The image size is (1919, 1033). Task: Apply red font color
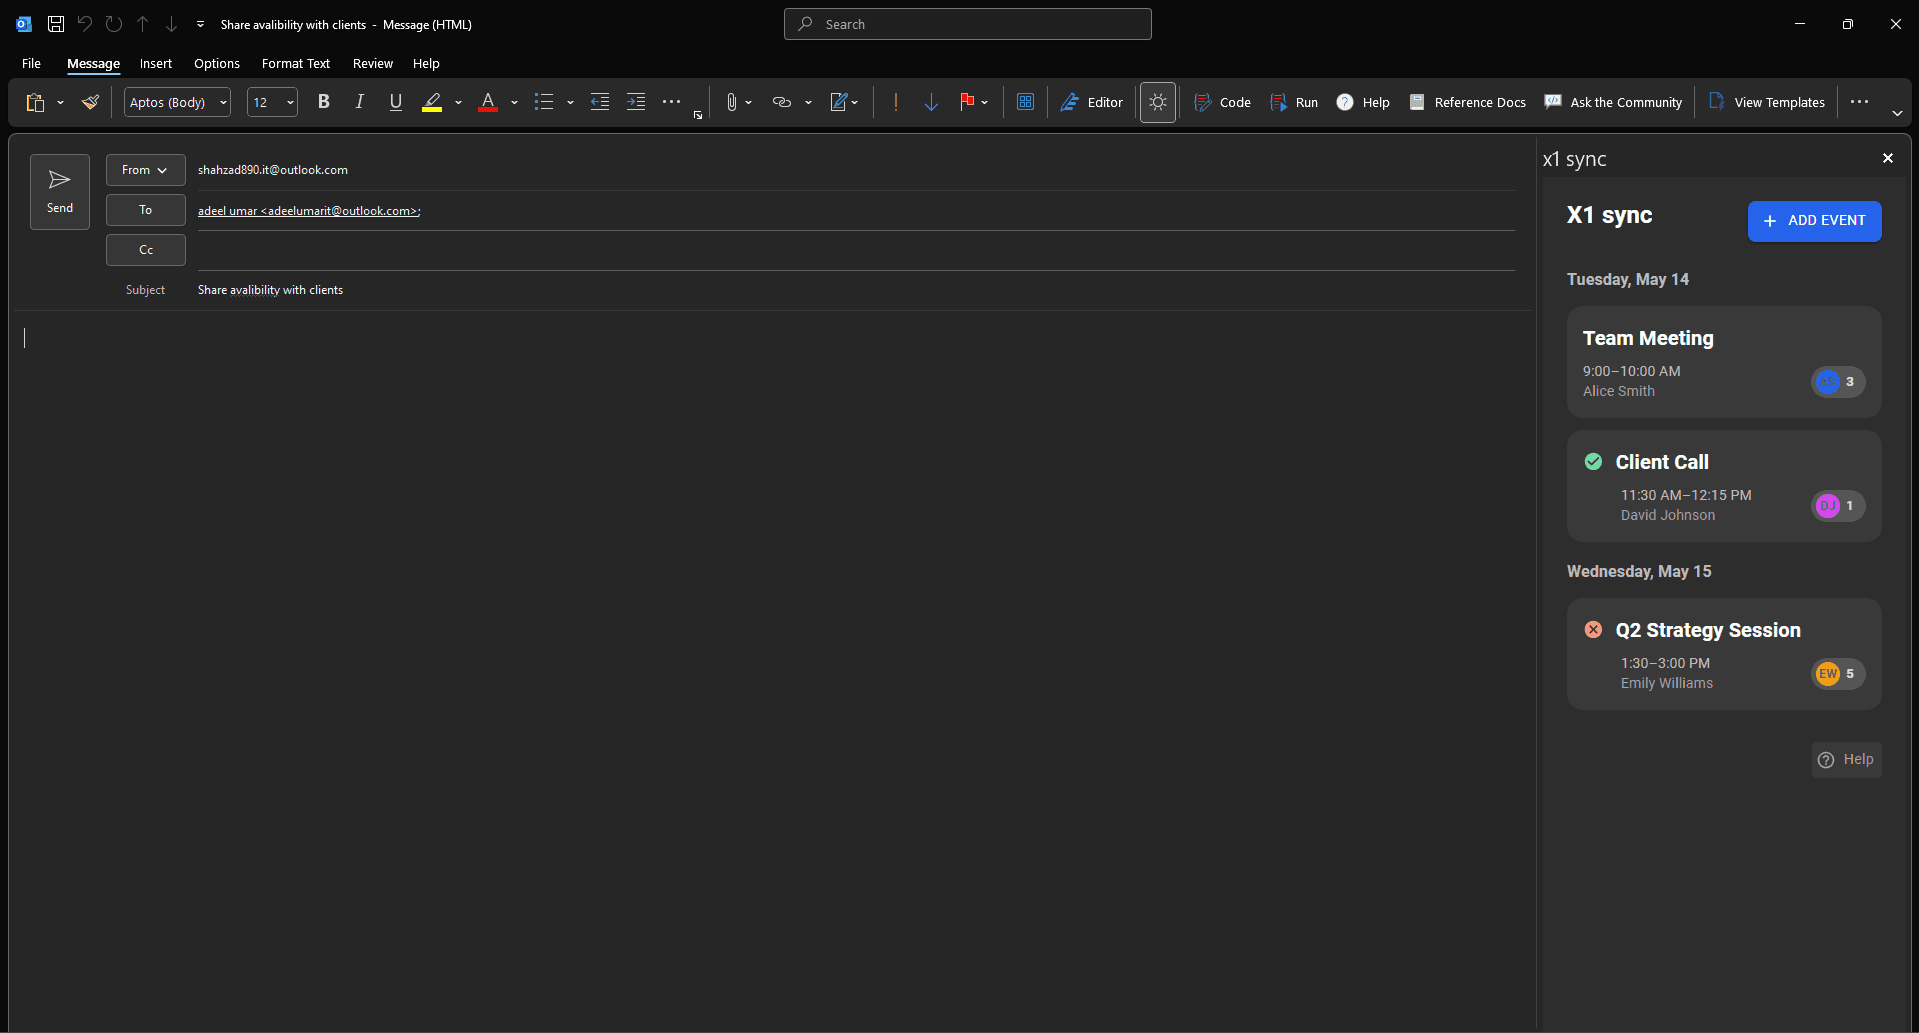pos(488,102)
